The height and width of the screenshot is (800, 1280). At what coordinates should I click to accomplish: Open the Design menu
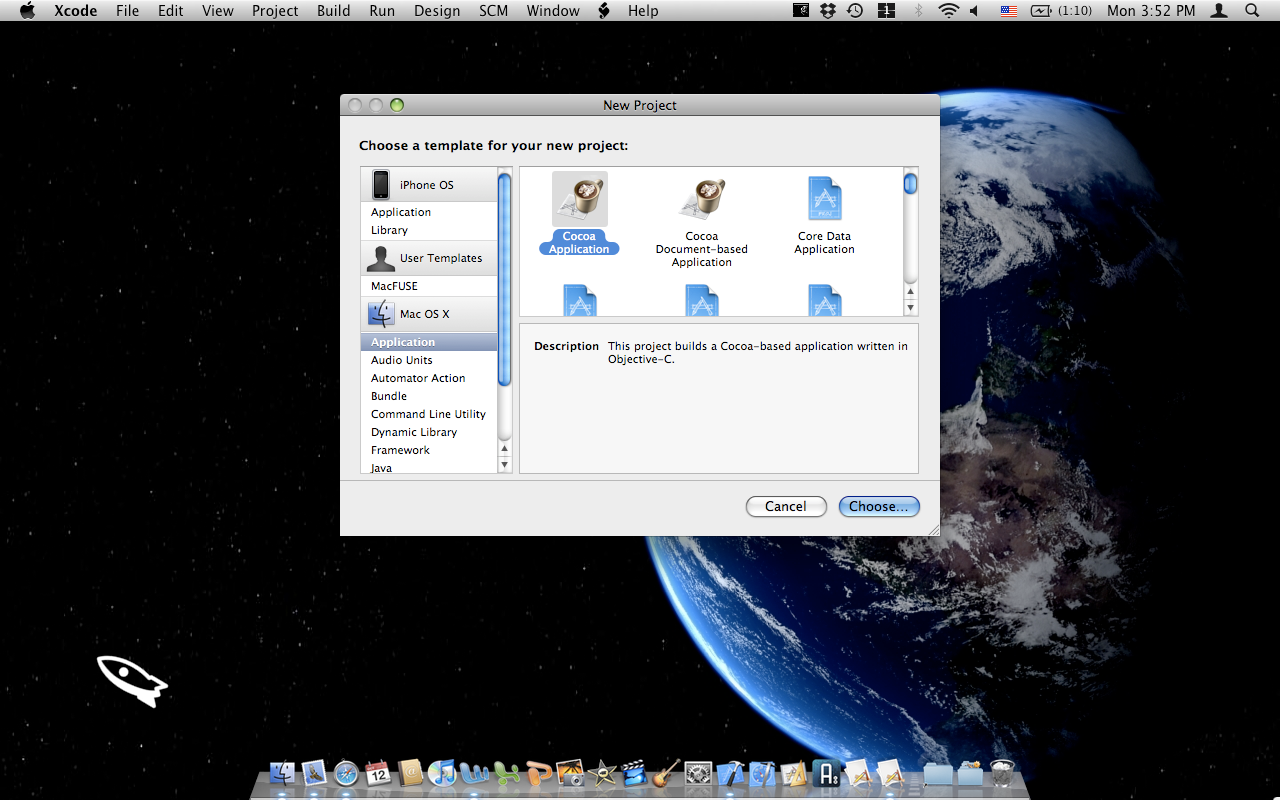pyautogui.click(x=437, y=11)
